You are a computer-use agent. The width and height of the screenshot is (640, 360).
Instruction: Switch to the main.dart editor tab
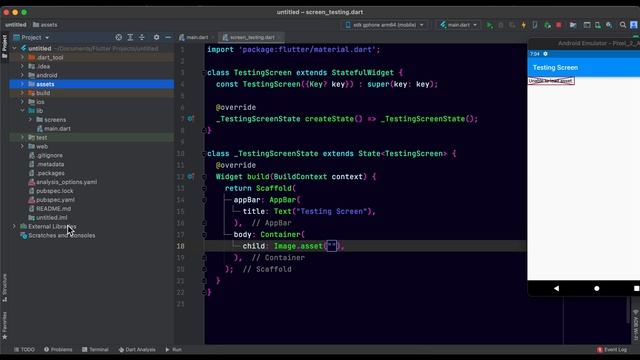(x=197, y=37)
